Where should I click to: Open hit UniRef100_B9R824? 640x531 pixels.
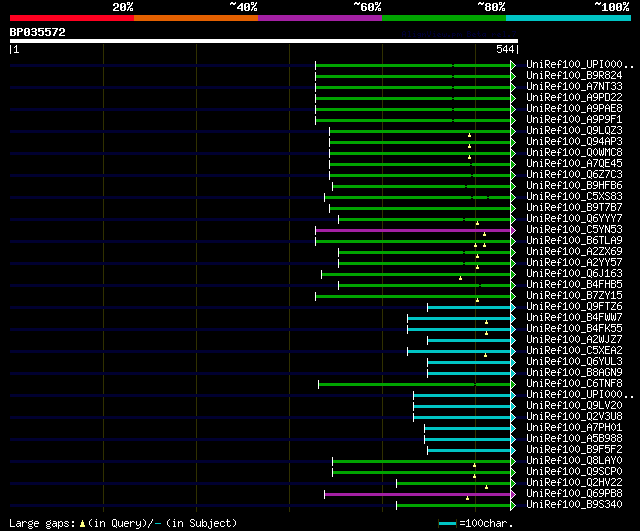pos(574,76)
